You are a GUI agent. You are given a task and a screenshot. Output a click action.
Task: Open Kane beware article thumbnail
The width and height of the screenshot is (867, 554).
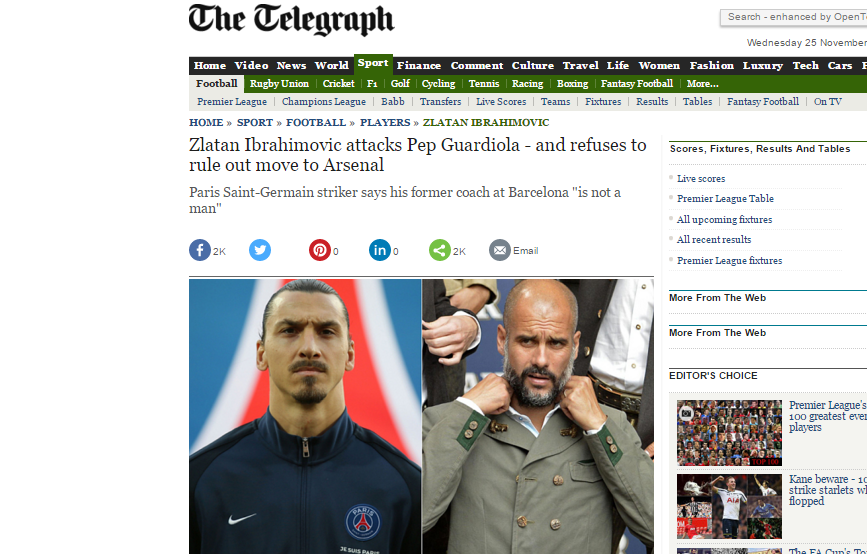coord(729,506)
